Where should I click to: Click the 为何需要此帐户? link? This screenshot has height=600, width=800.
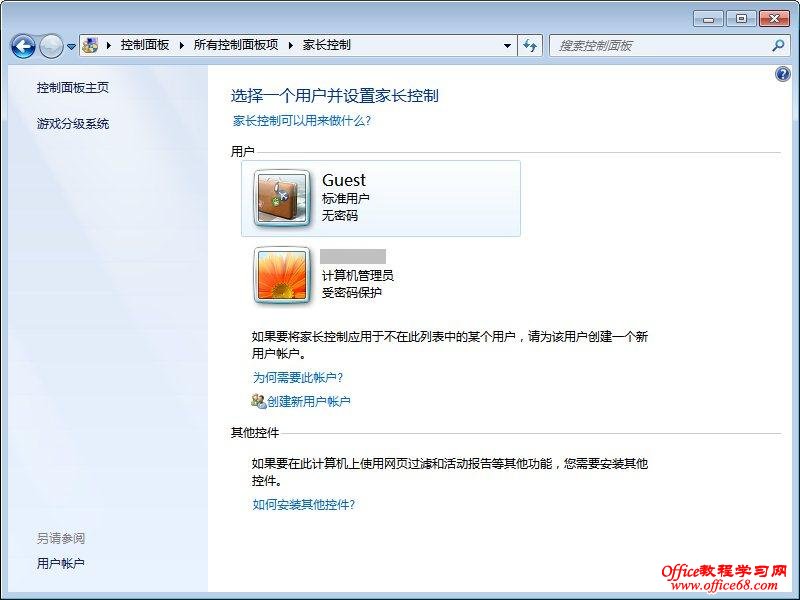click(298, 378)
